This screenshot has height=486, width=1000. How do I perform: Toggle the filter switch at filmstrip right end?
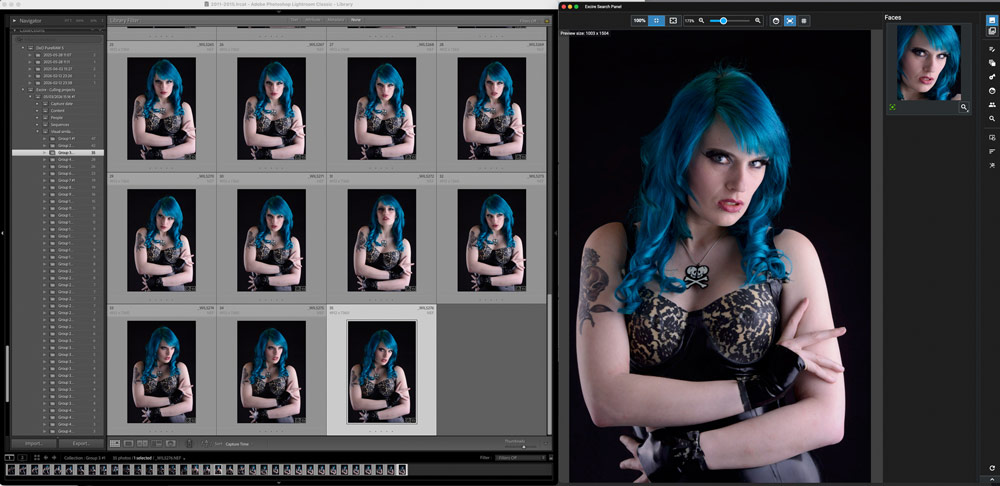551,457
